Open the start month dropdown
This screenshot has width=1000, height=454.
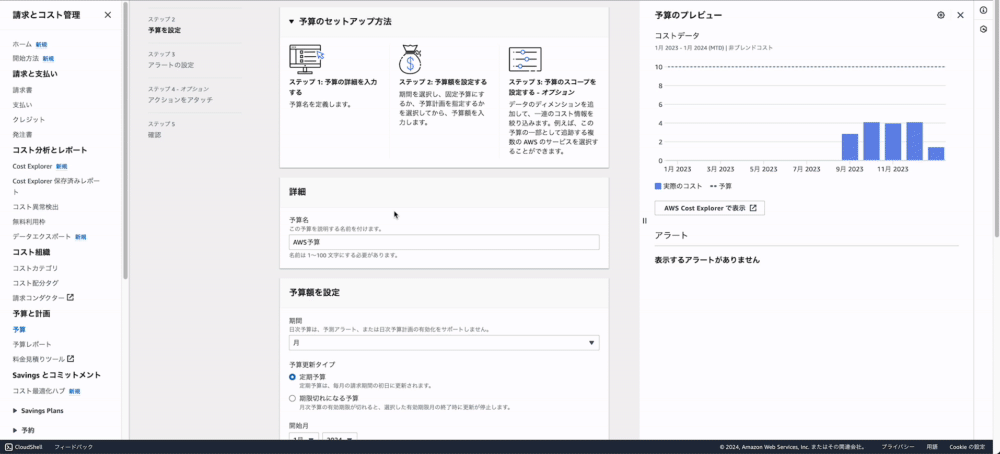[x=304, y=437]
